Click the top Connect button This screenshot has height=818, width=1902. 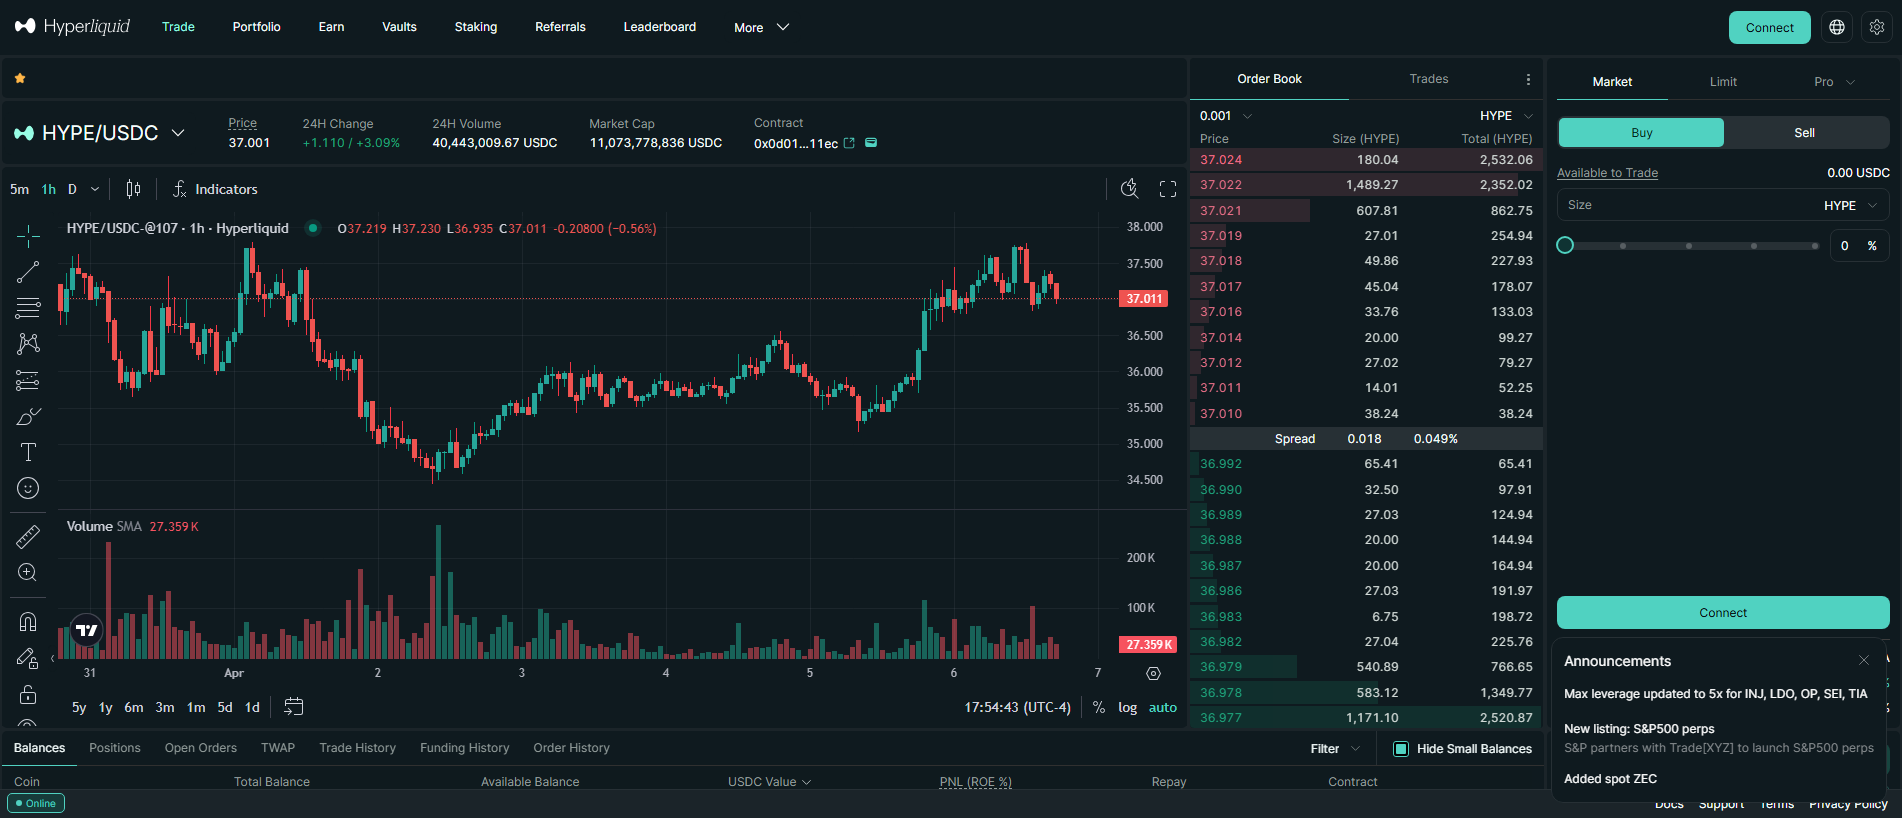coord(1769,28)
